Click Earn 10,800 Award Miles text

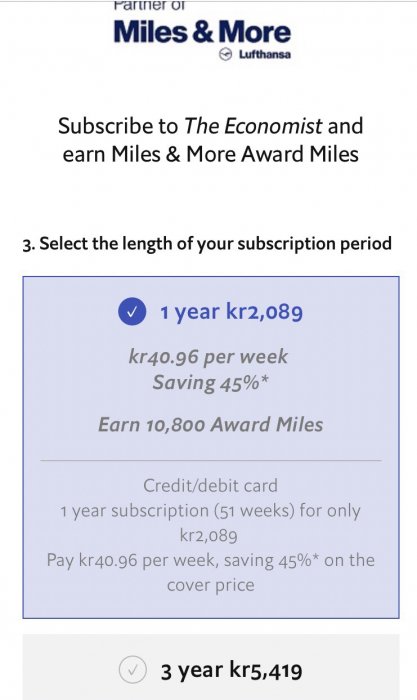211,425
